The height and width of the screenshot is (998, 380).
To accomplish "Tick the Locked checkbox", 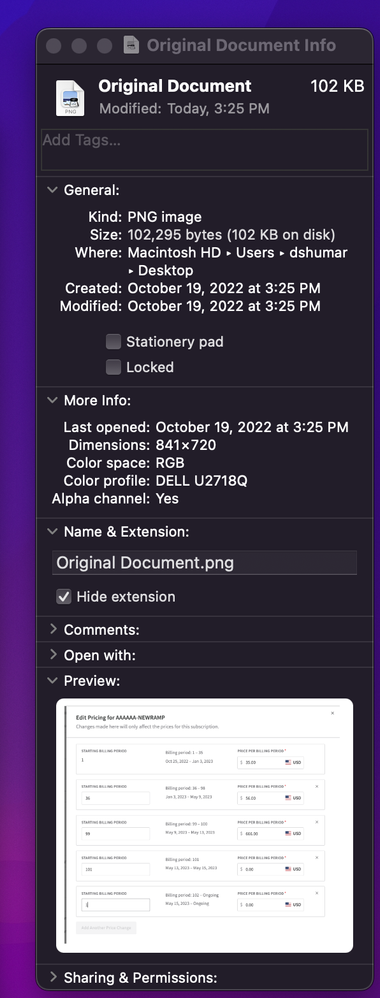I will point(113,367).
